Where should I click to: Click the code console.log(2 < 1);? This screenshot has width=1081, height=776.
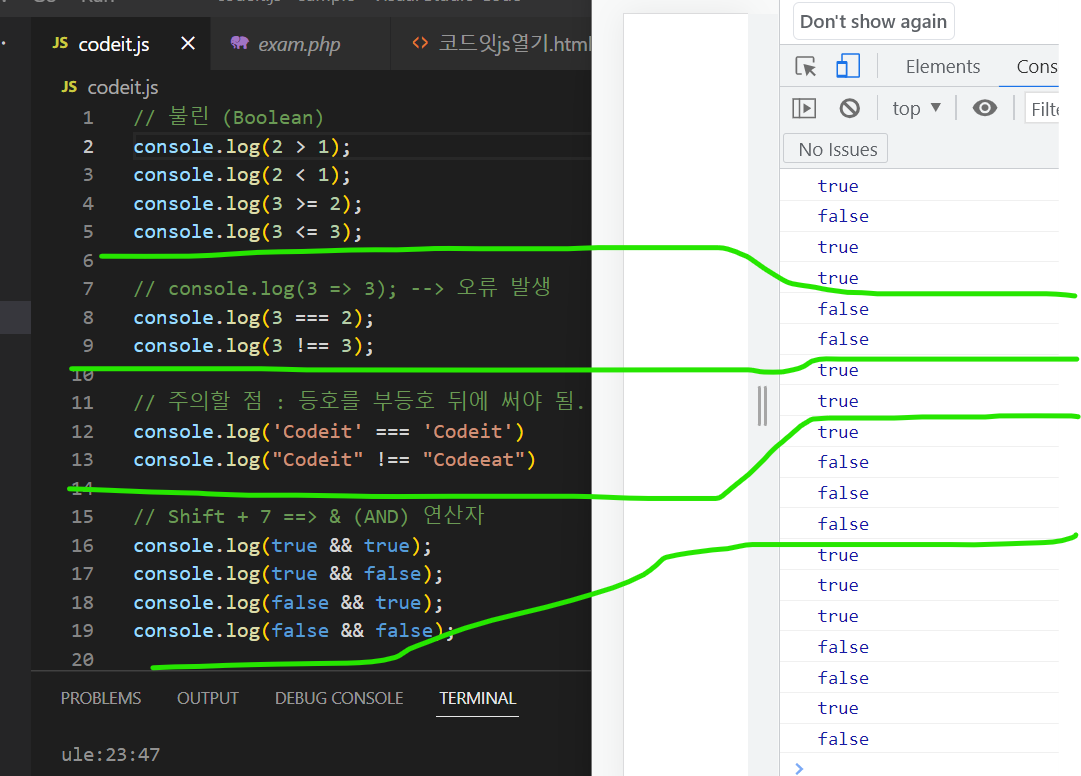[x=241, y=175]
